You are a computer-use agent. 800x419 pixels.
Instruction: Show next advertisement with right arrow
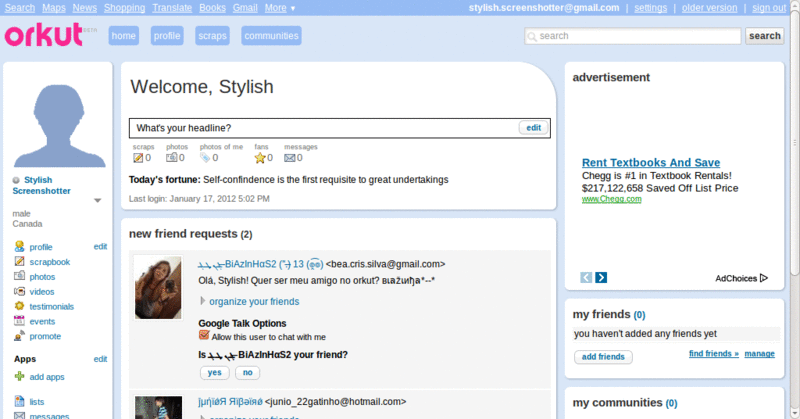(601, 278)
